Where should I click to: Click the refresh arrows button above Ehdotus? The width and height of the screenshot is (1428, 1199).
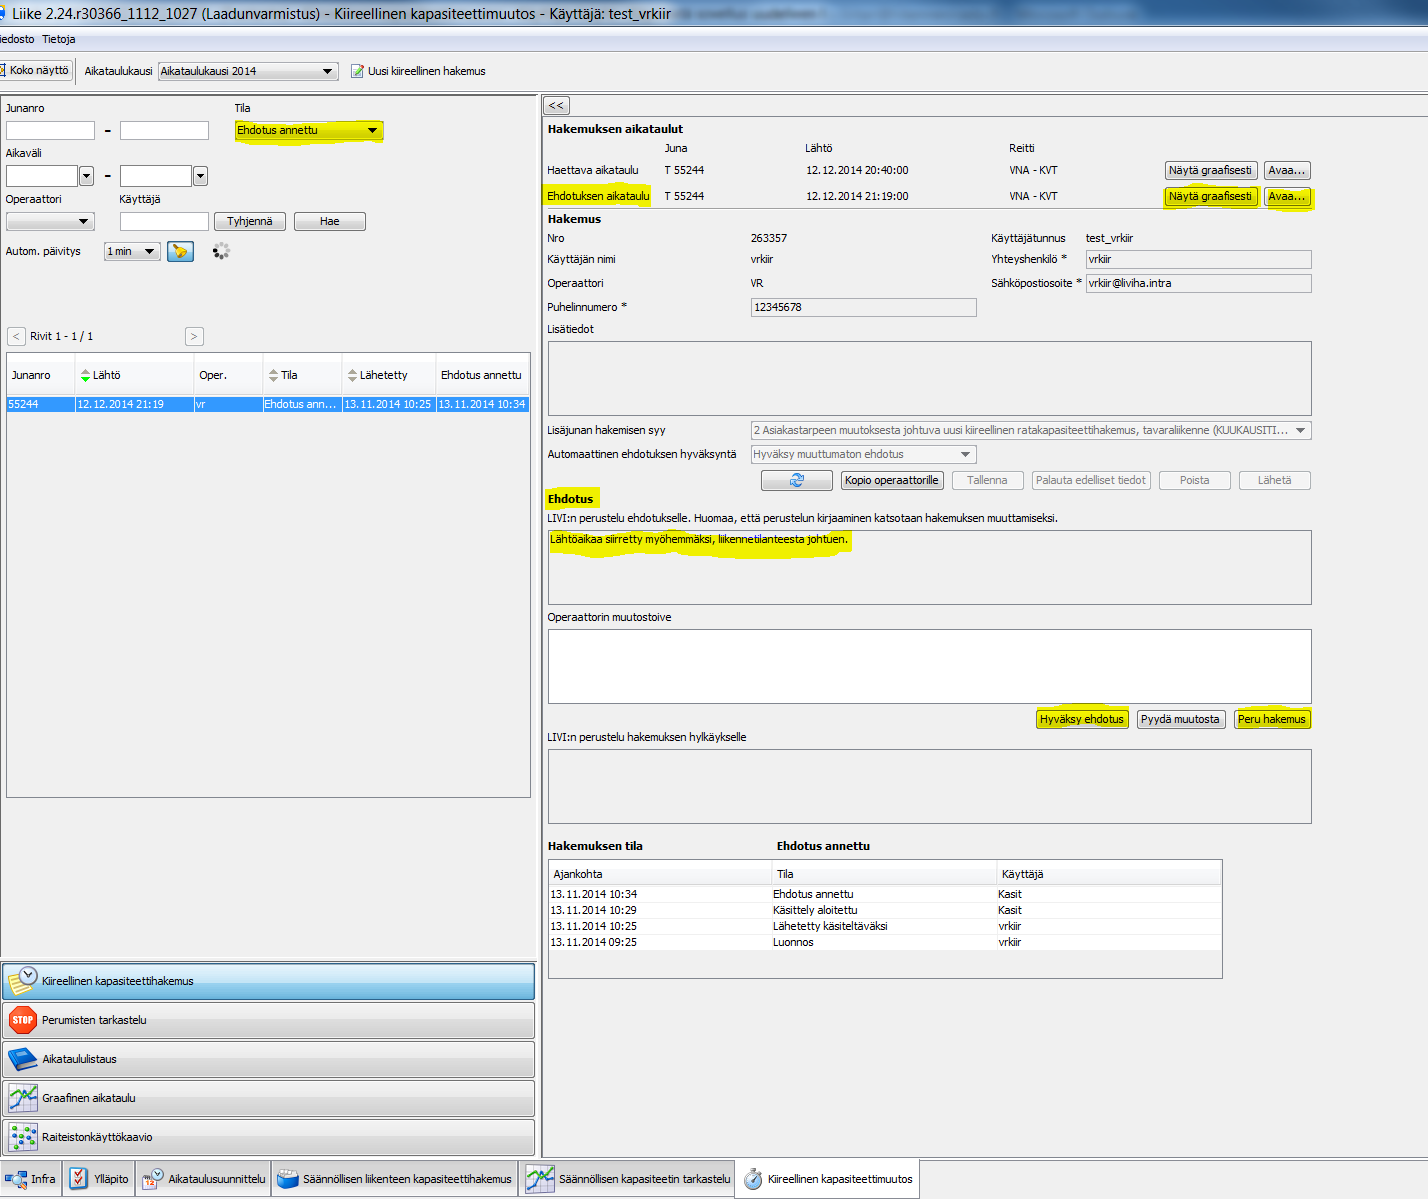[x=796, y=480]
